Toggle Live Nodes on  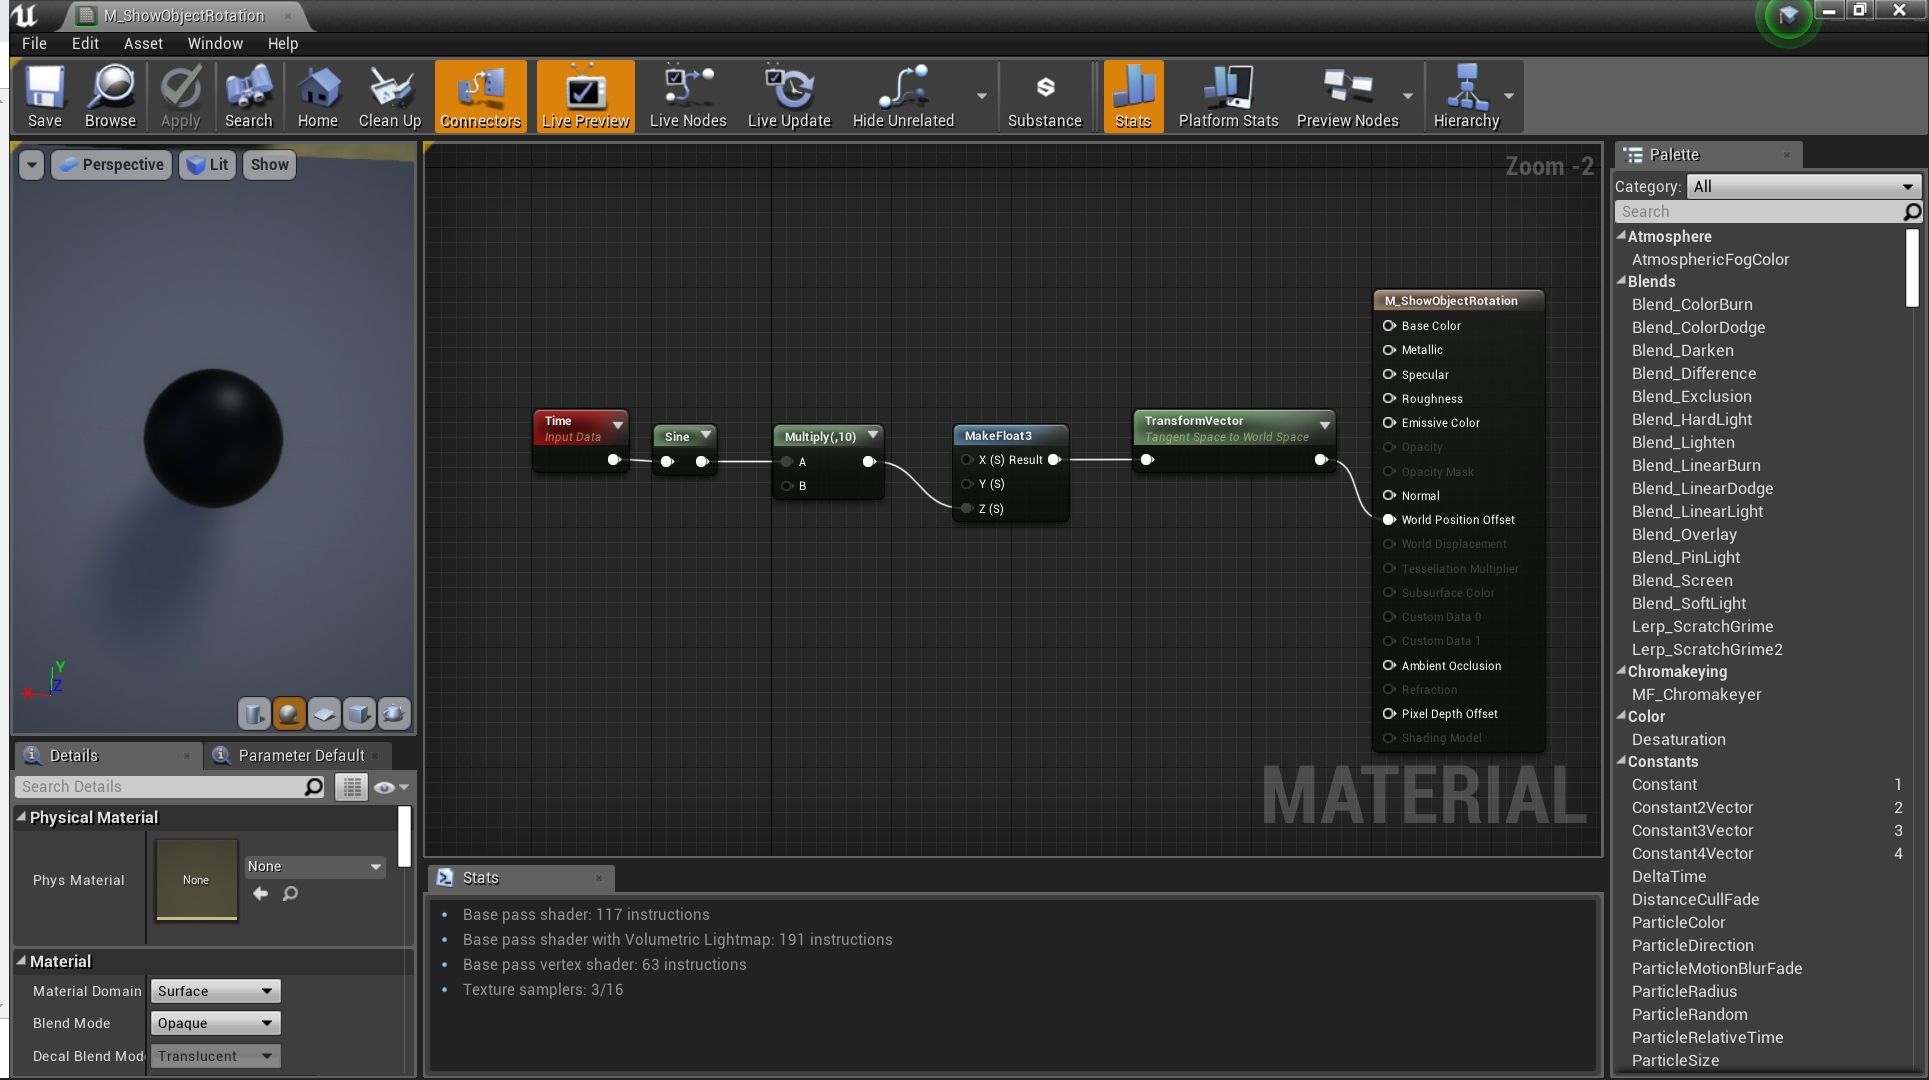tap(688, 95)
